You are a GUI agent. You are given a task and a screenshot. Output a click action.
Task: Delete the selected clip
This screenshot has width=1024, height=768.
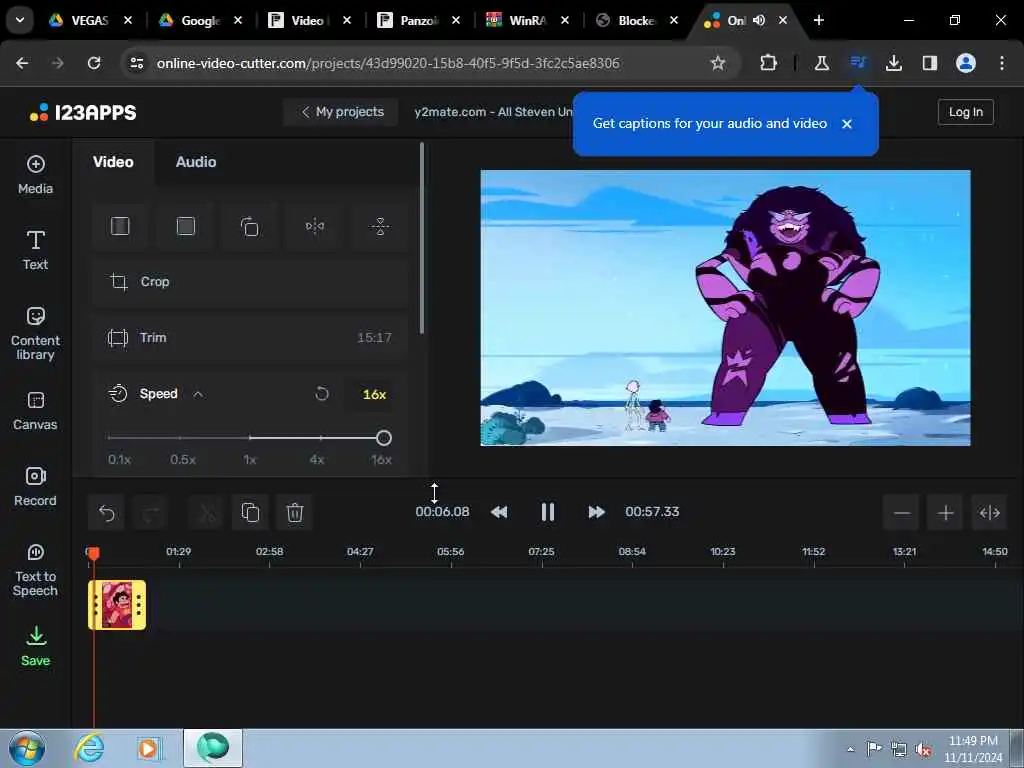click(295, 513)
